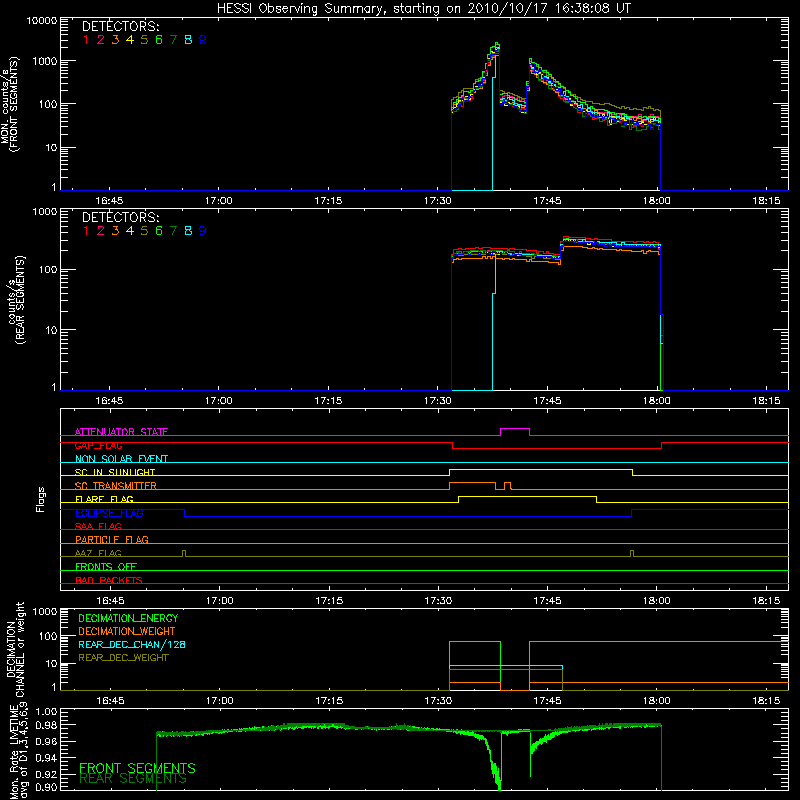This screenshot has height=800, width=800.
Task: Click the GAP_FLAG label
Action: tap(98, 445)
